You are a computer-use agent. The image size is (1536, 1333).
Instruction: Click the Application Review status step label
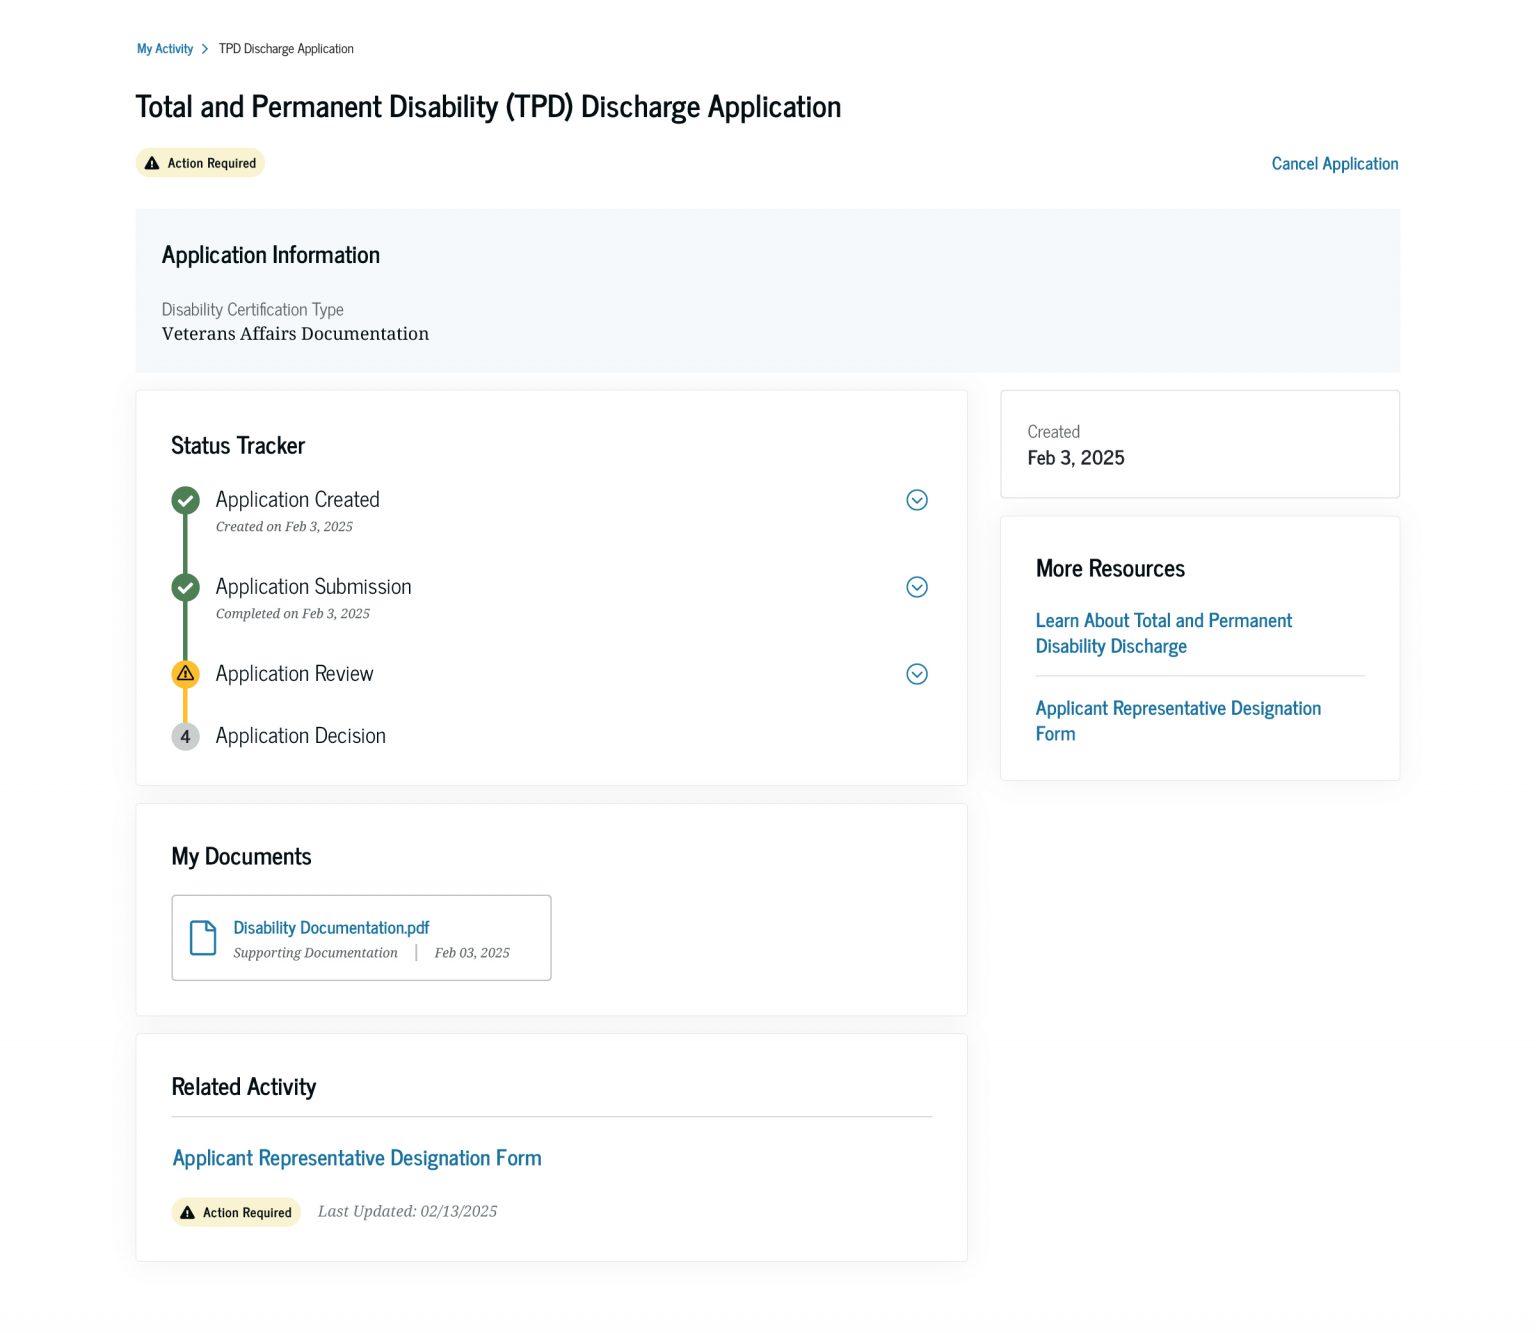294,674
